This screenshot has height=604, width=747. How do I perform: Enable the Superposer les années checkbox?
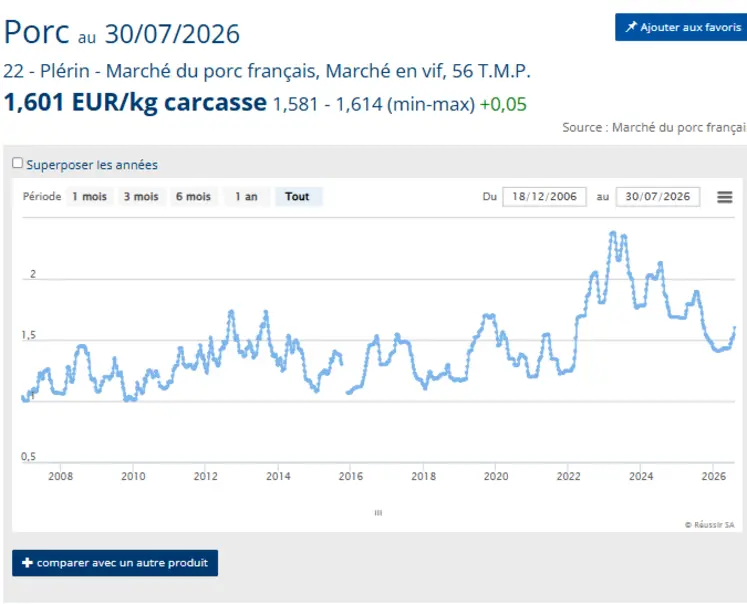18,163
